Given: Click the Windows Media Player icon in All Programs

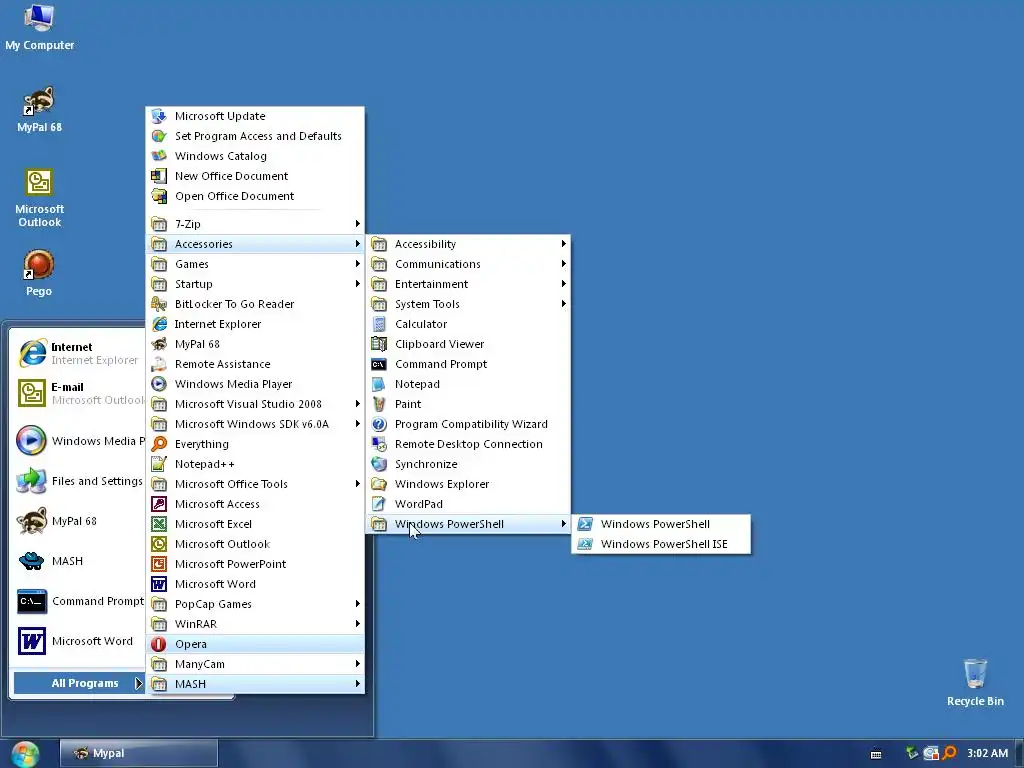Looking at the screenshot, I should pos(159,384).
